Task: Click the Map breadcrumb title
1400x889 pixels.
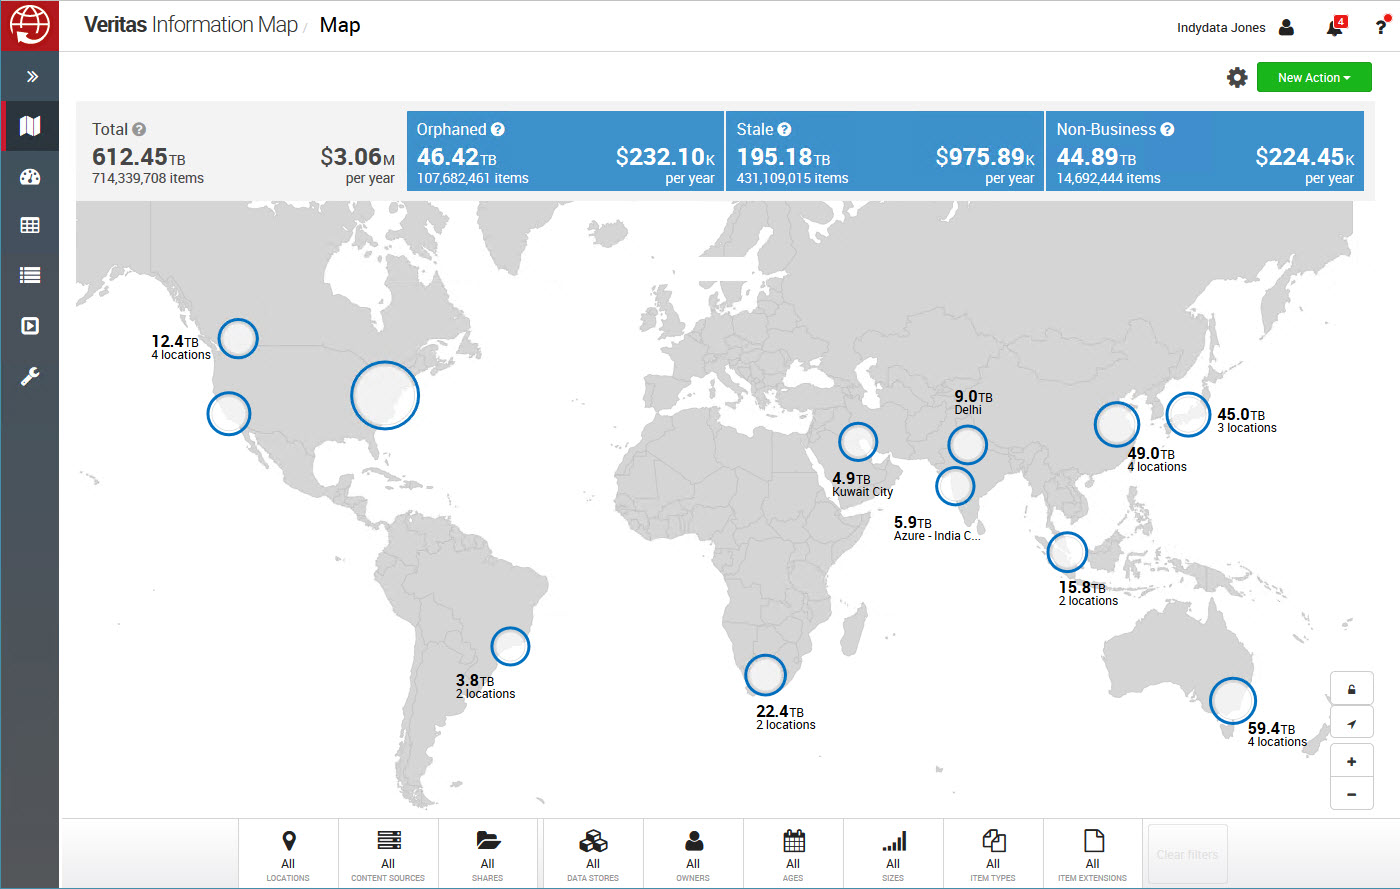Action: 340,25
